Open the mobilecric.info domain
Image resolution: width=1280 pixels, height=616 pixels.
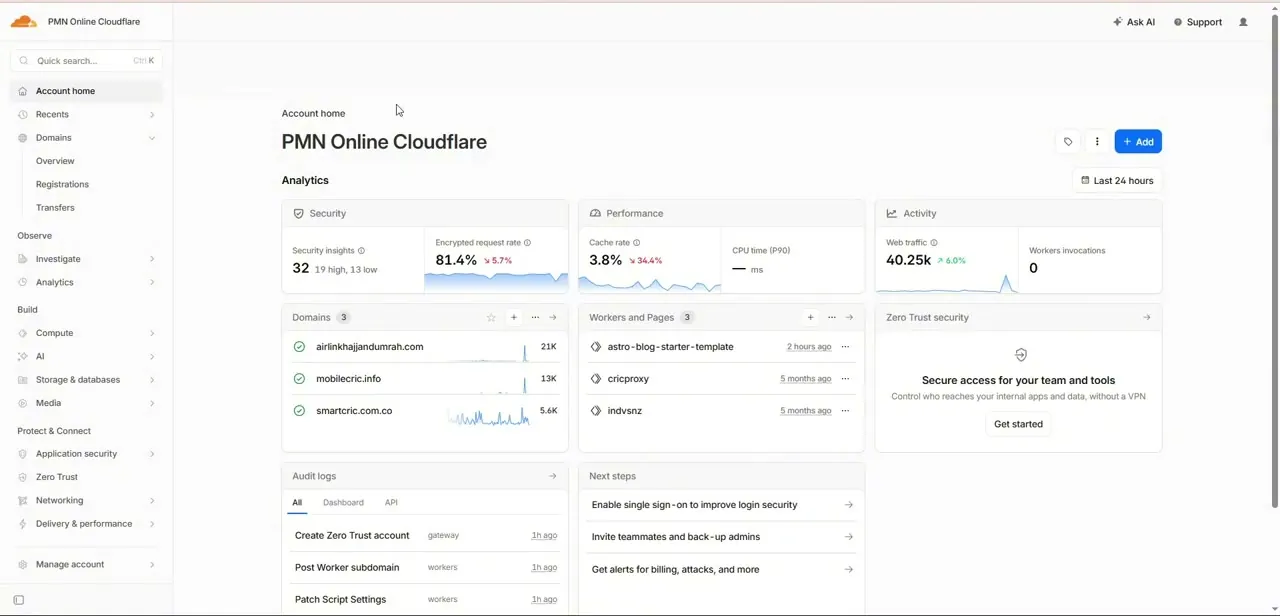pos(348,379)
